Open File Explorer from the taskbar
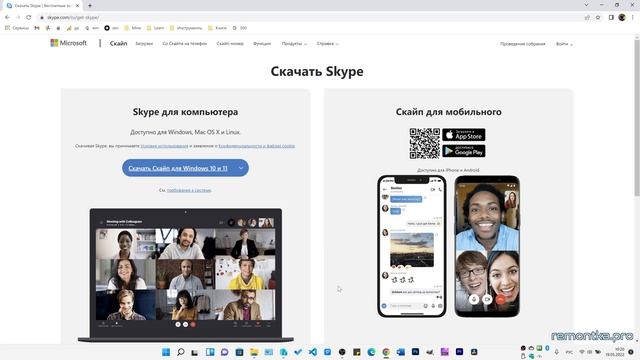640x360 pixels. point(254,352)
